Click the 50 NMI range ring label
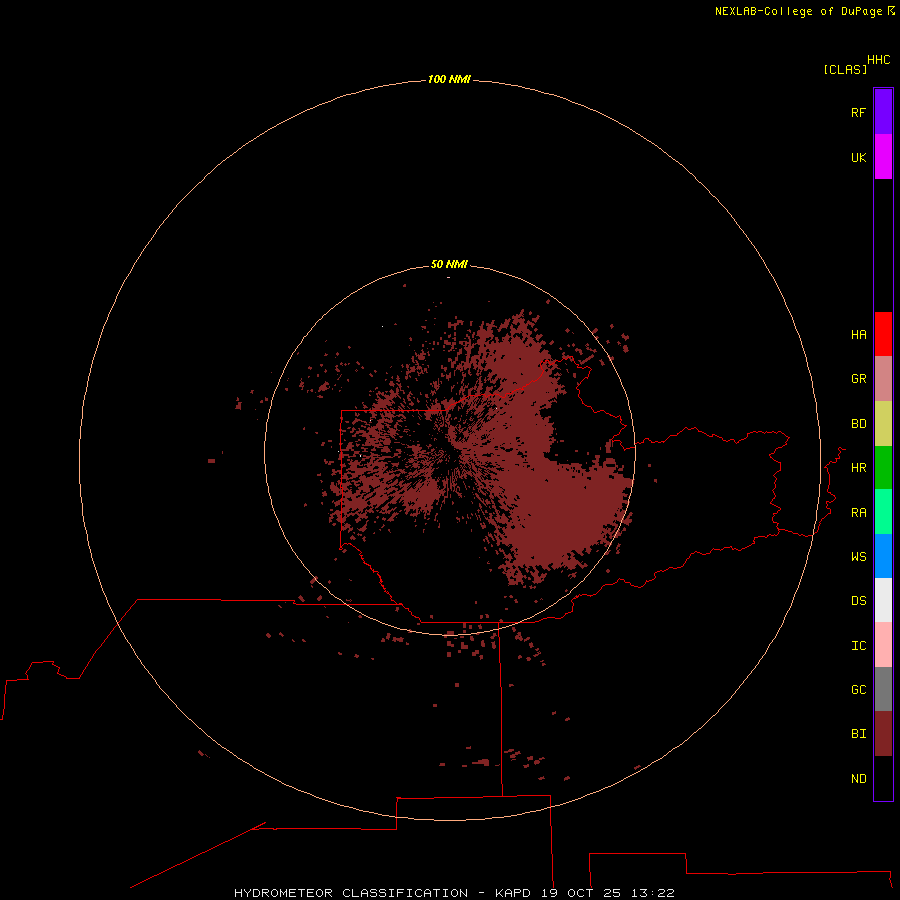This screenshot has height=900, width=900. coord(449,264)
